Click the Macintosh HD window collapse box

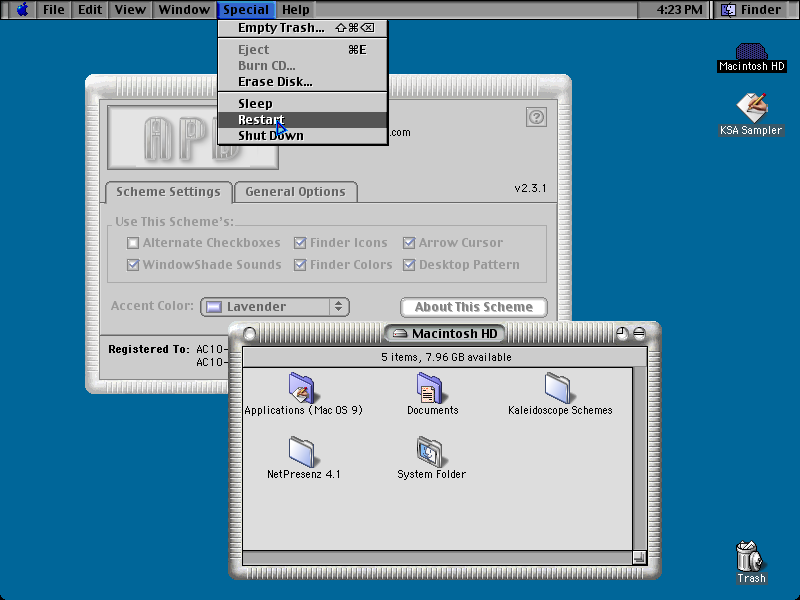click(x=639, y=333)
